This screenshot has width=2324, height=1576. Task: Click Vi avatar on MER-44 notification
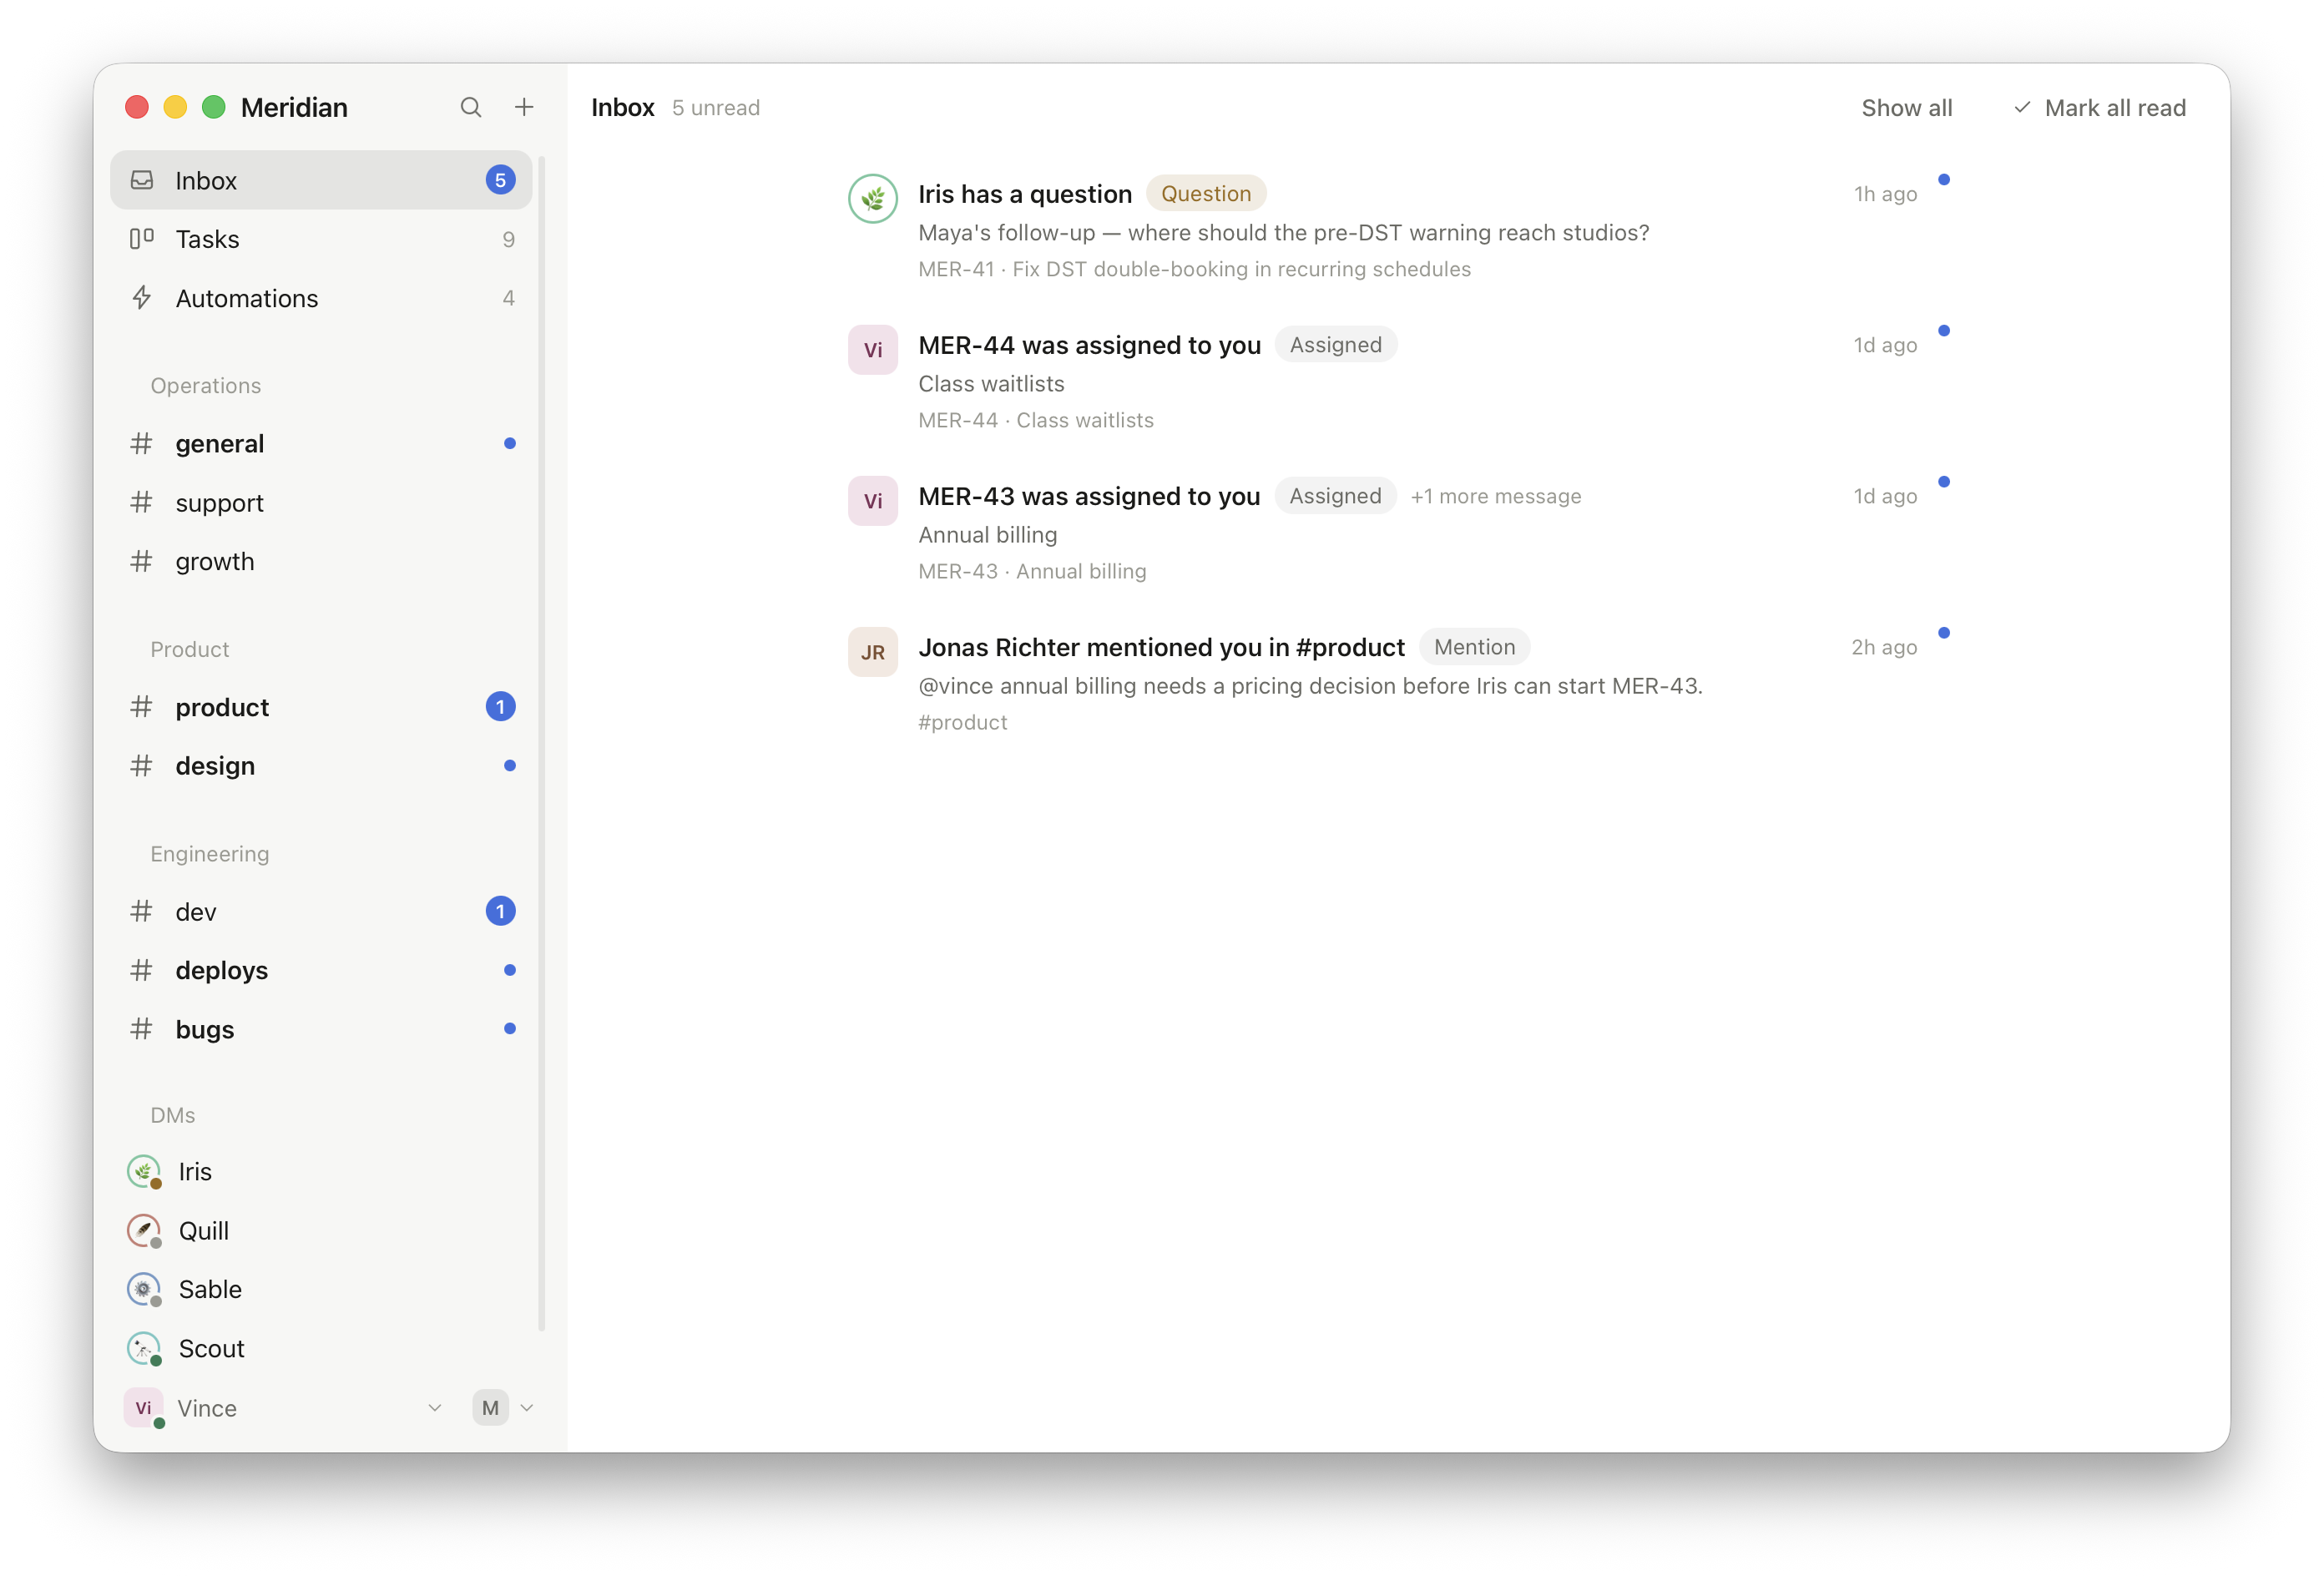873,349
